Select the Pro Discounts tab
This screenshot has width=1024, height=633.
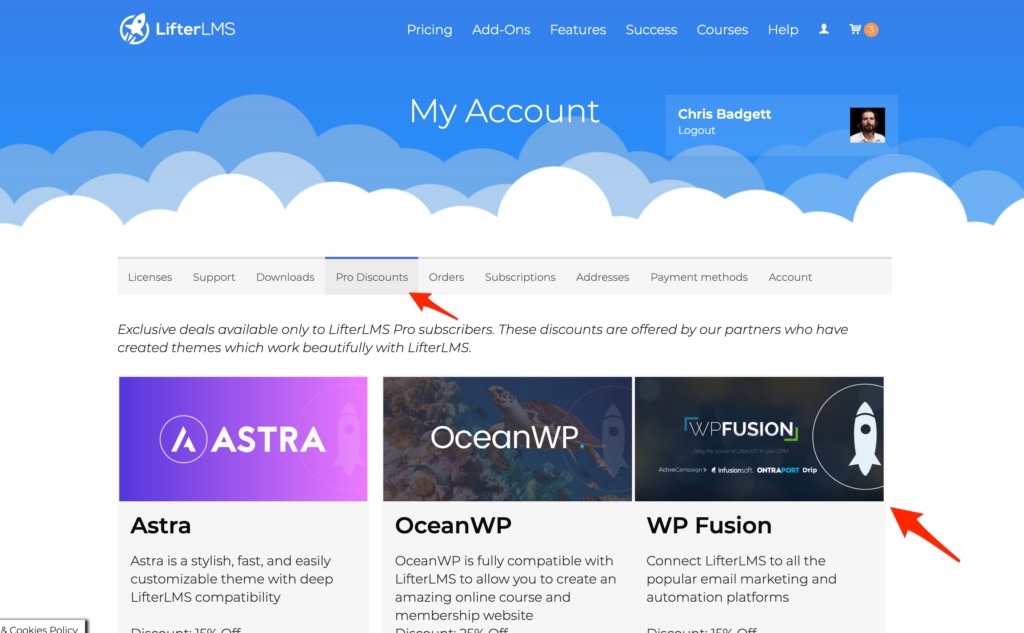click(x=372, y=277)
